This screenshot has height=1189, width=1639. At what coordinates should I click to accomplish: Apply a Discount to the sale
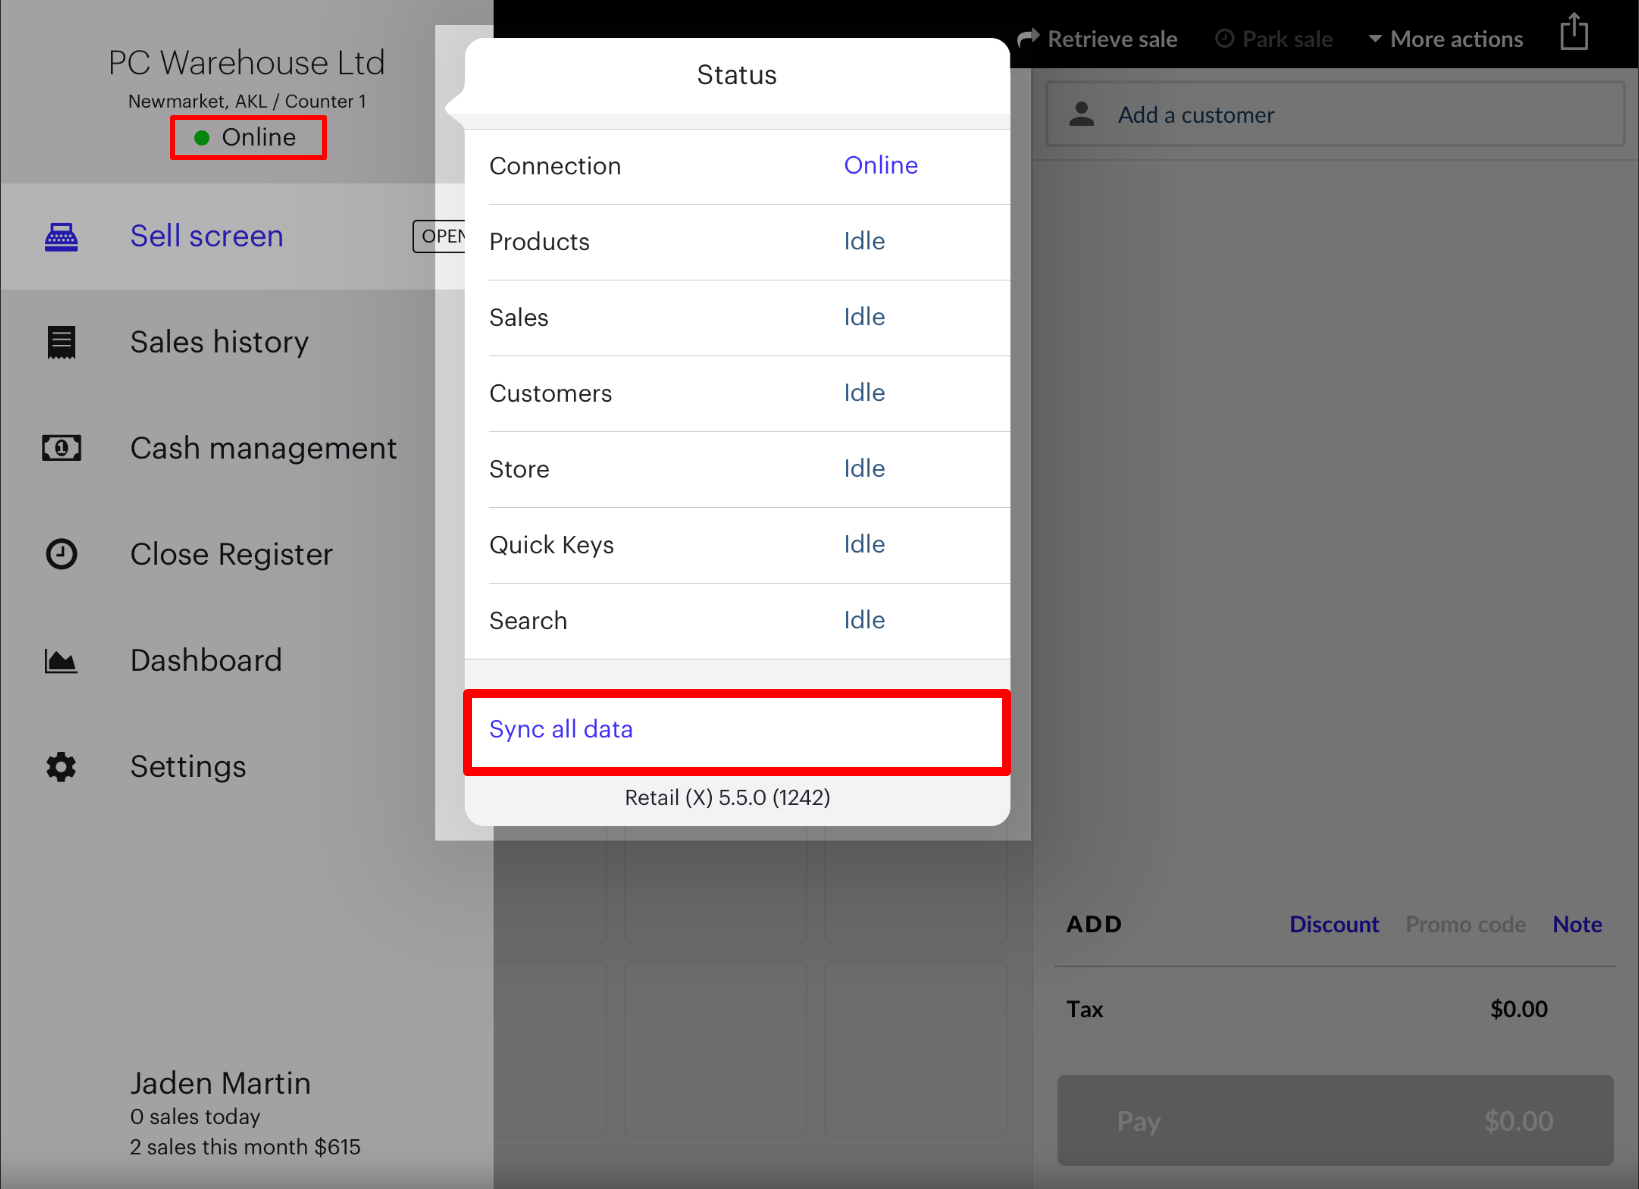[1334, 924]
